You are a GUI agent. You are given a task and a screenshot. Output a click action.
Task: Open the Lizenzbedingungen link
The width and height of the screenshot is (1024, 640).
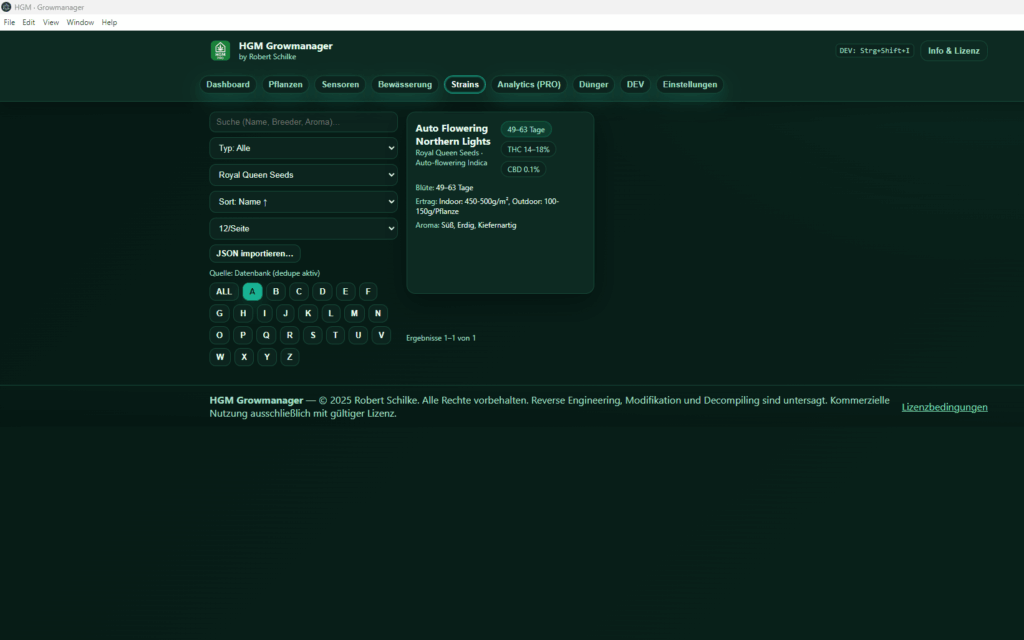pos(944,407)
